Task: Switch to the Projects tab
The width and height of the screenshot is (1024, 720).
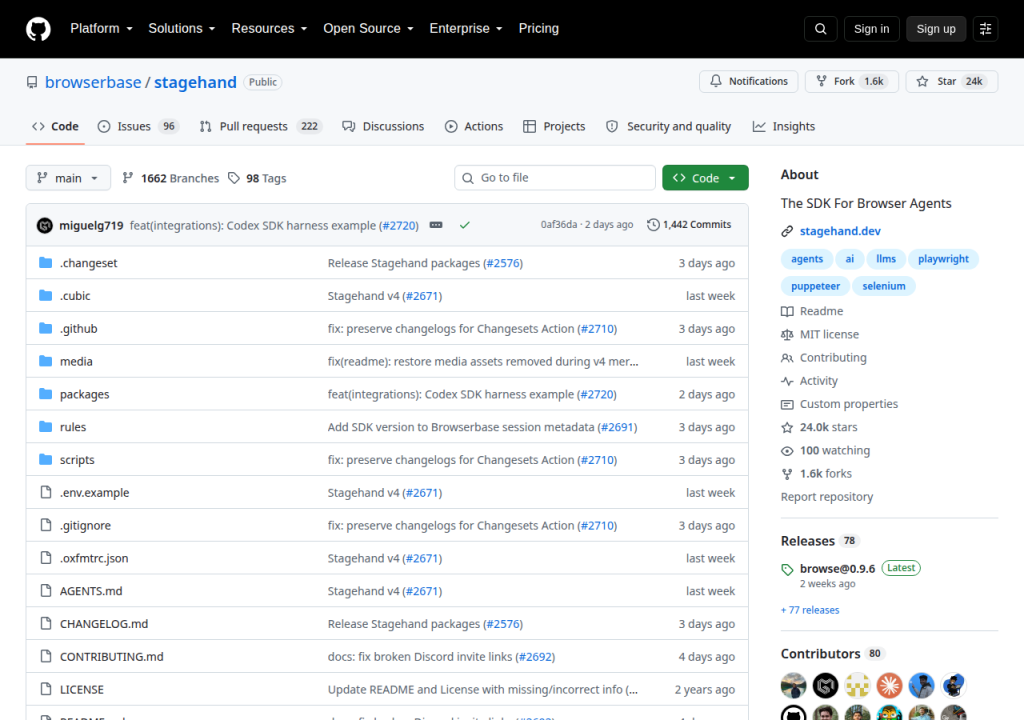Action: coord(554,126)
